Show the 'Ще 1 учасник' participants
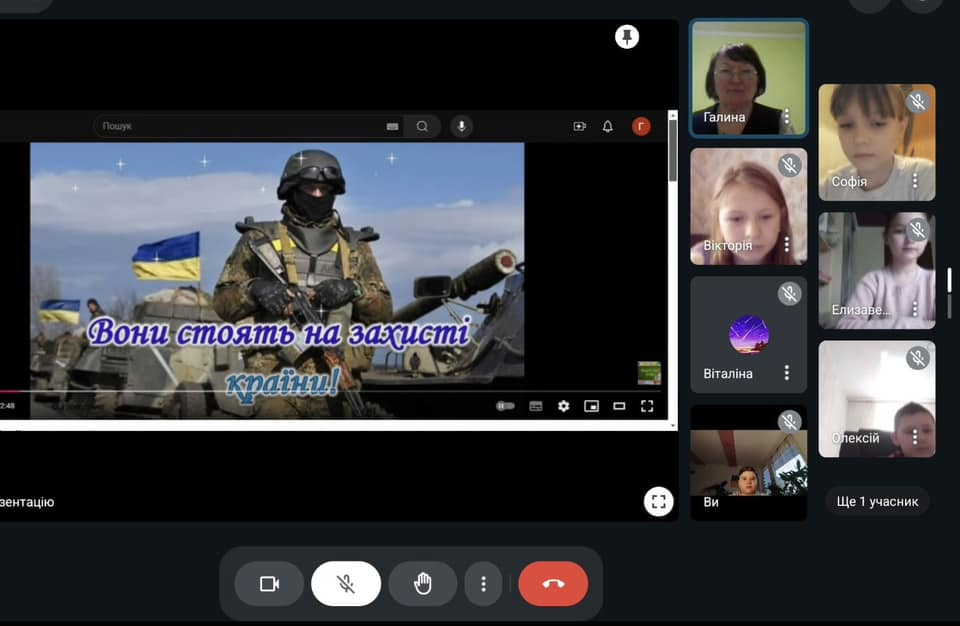The height and width of the screenshot is (626, 960). [877, 501]
